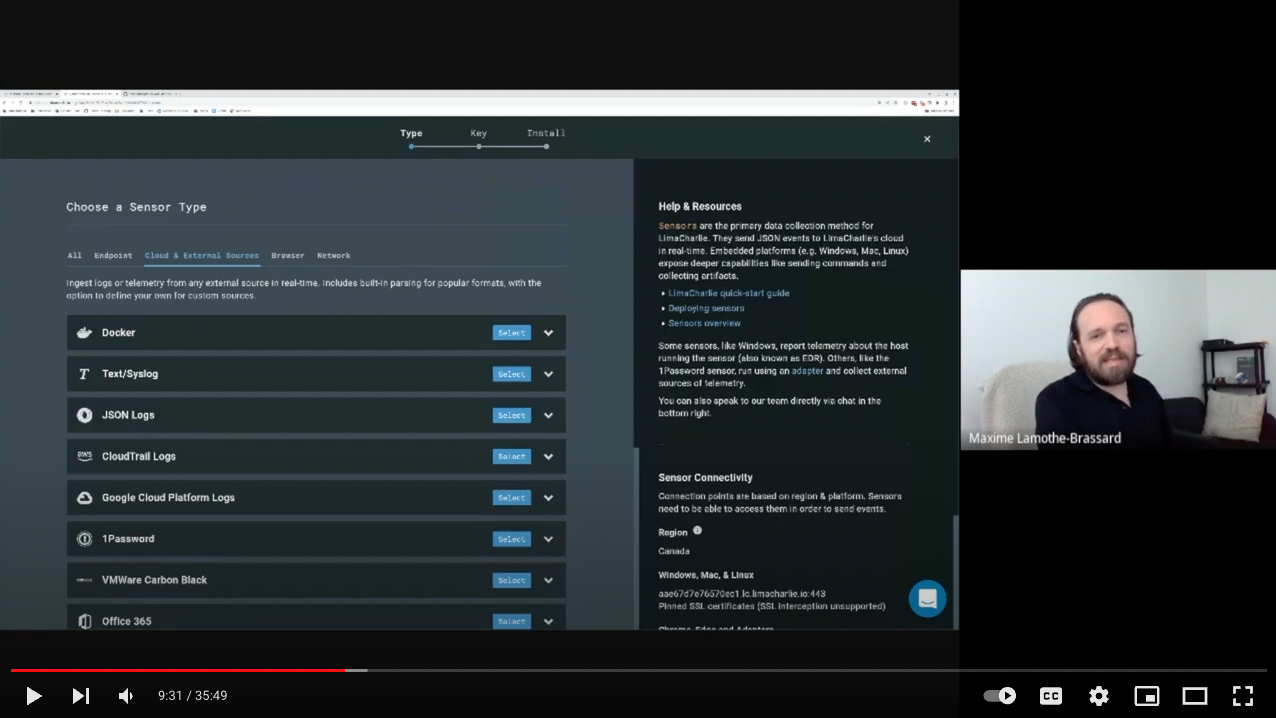This screenshot has height=718, width=1276.
Task: Switch to the All tab
Action: (74, 255)
